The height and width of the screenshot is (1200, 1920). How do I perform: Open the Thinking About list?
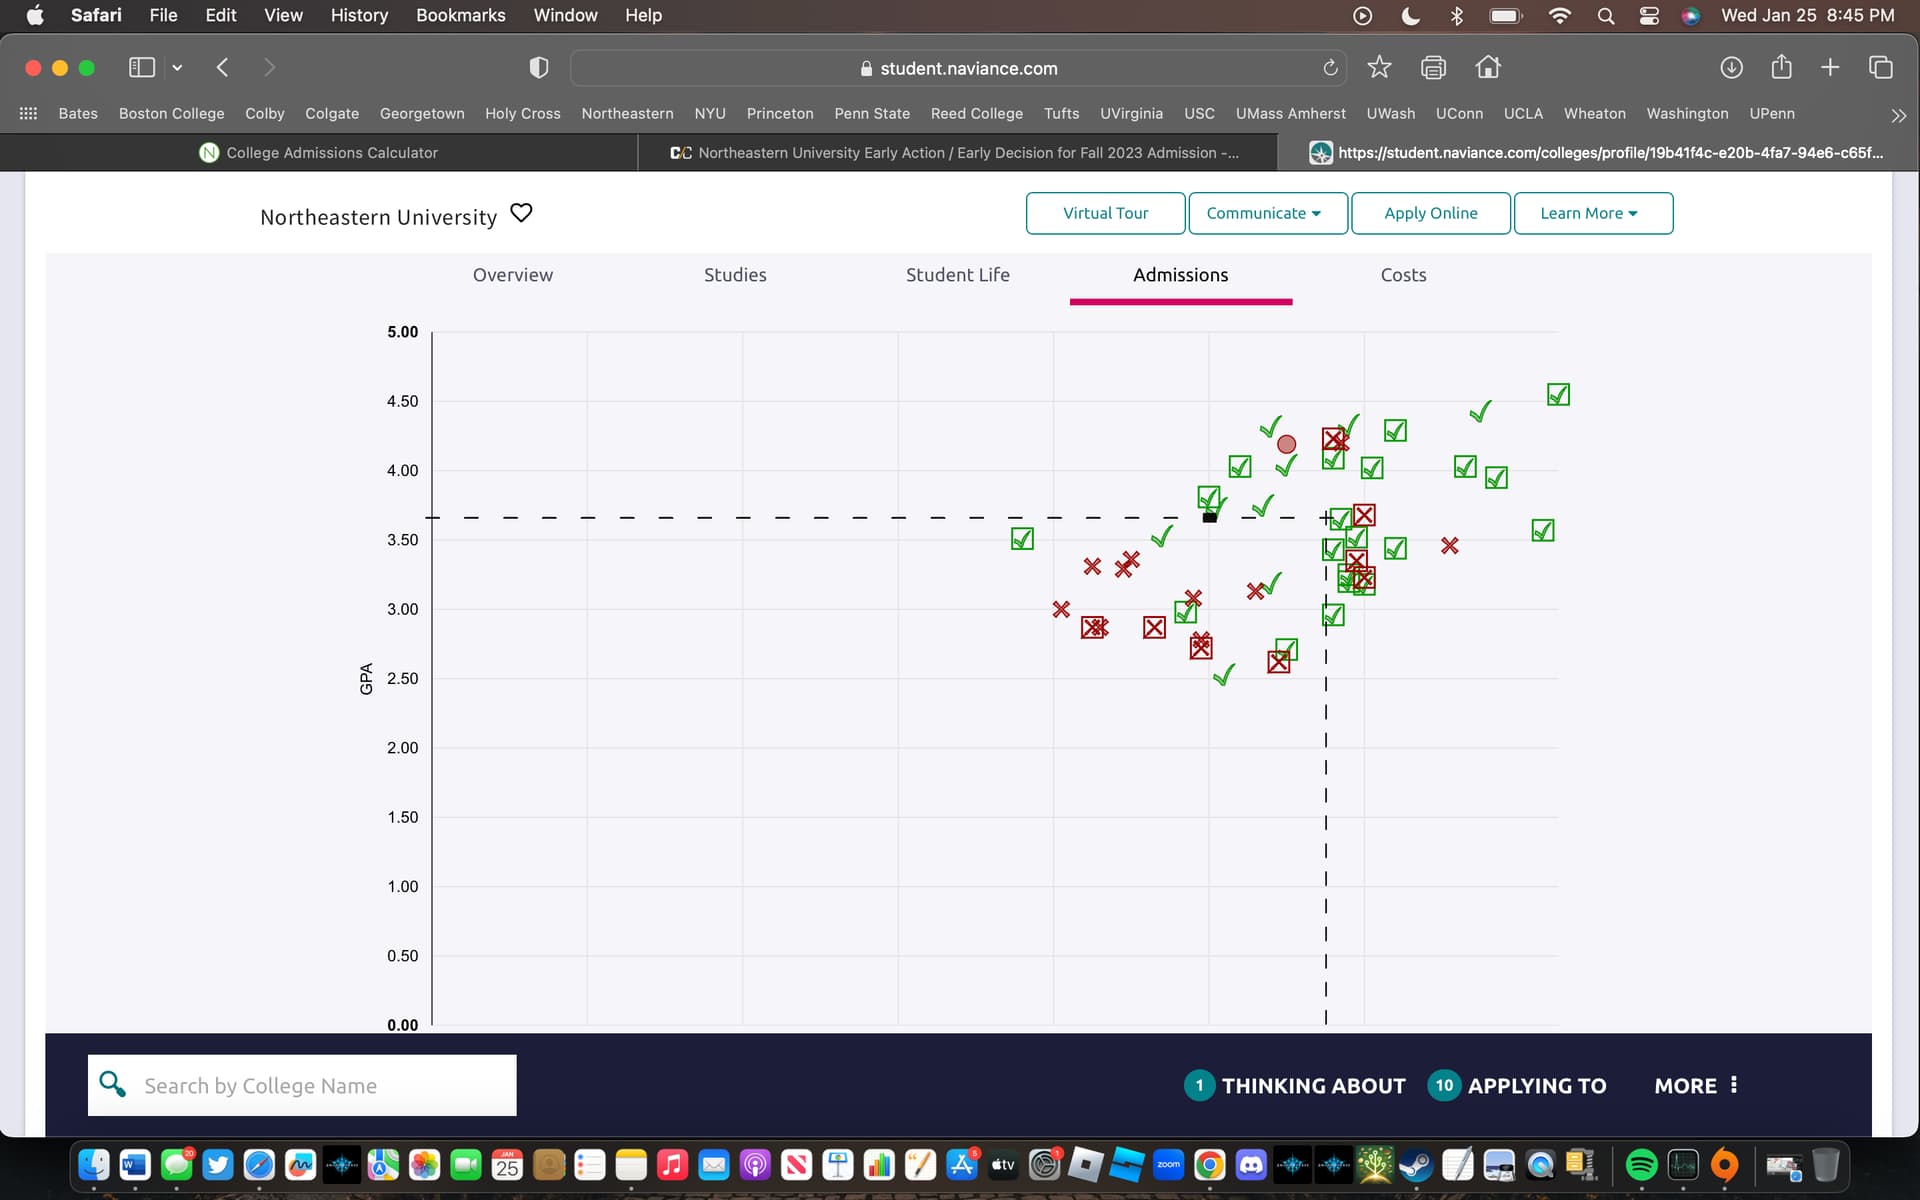point(1295,1085)
